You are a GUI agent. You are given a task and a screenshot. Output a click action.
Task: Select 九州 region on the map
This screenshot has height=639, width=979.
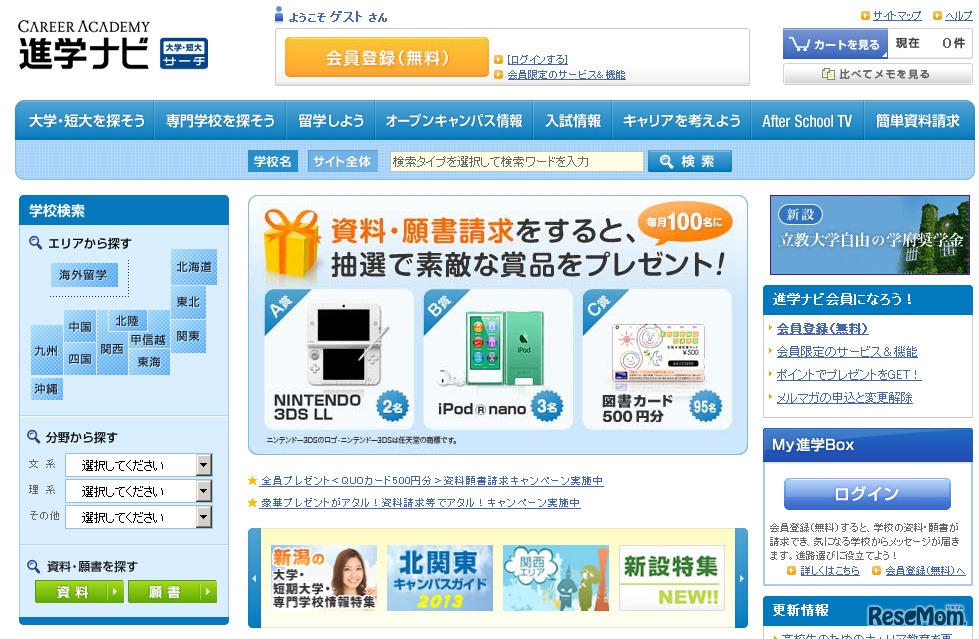pos(46,351)
